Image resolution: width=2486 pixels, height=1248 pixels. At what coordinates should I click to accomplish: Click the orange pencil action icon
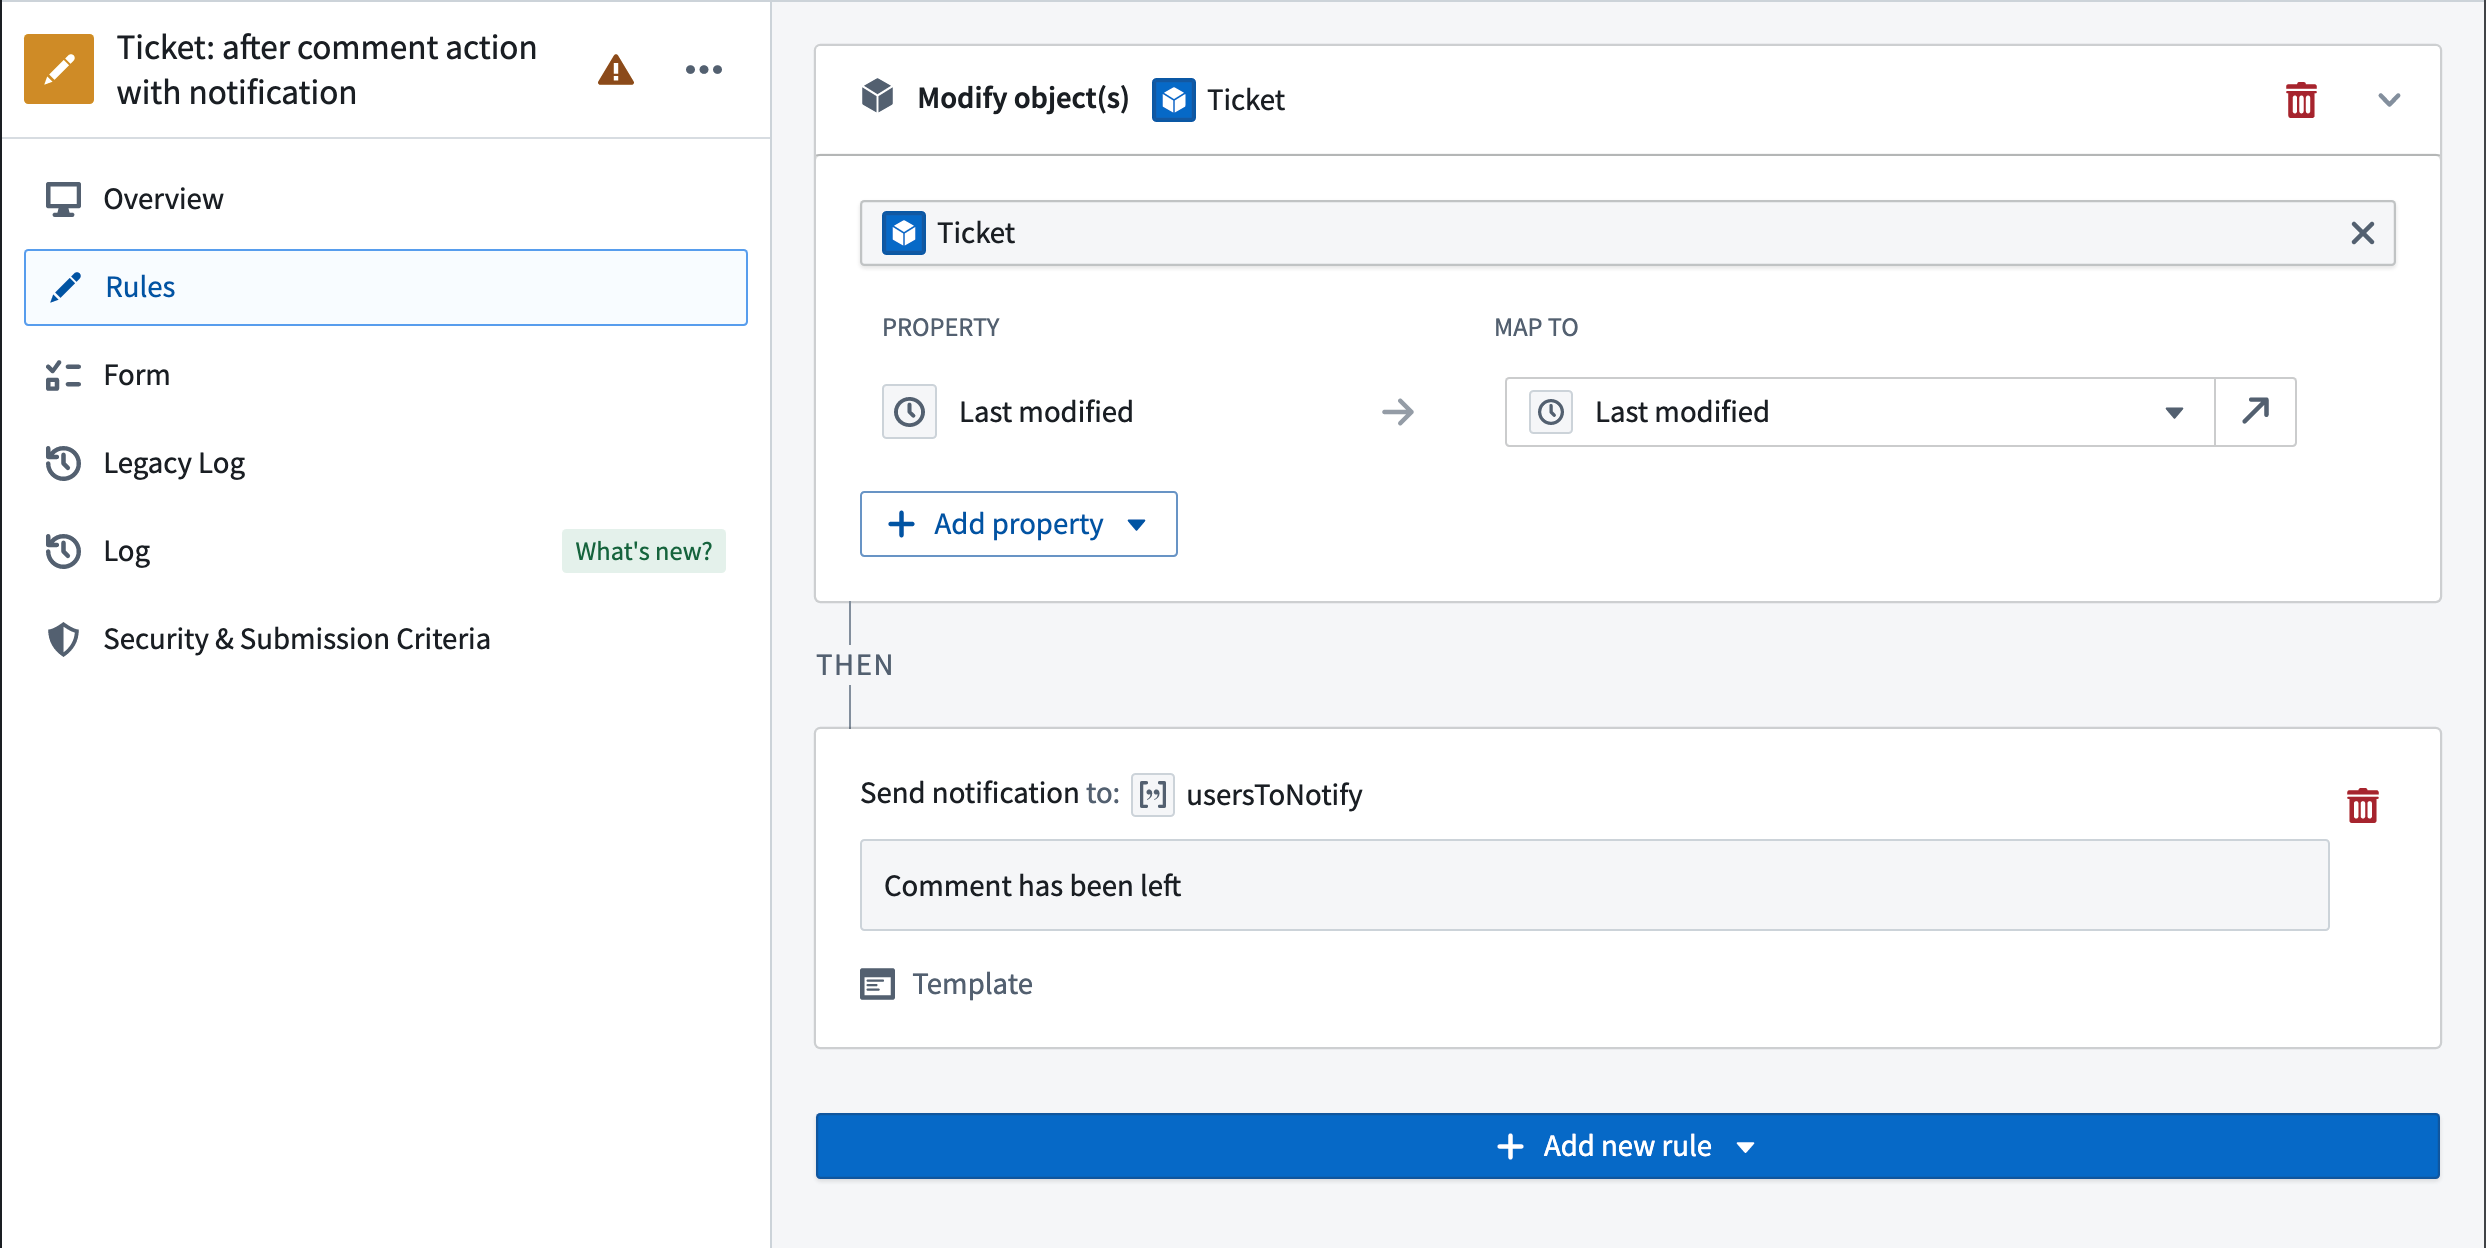pyautogui.click(x=59, y=70)
